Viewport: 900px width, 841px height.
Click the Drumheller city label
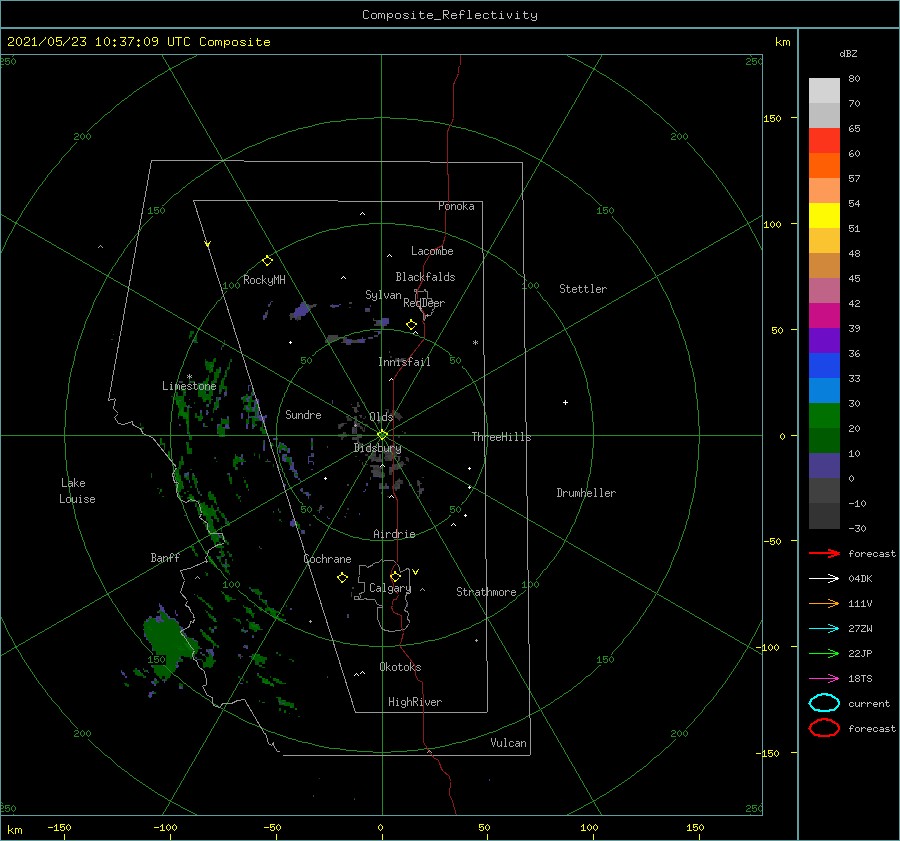(x=586, y=493)
